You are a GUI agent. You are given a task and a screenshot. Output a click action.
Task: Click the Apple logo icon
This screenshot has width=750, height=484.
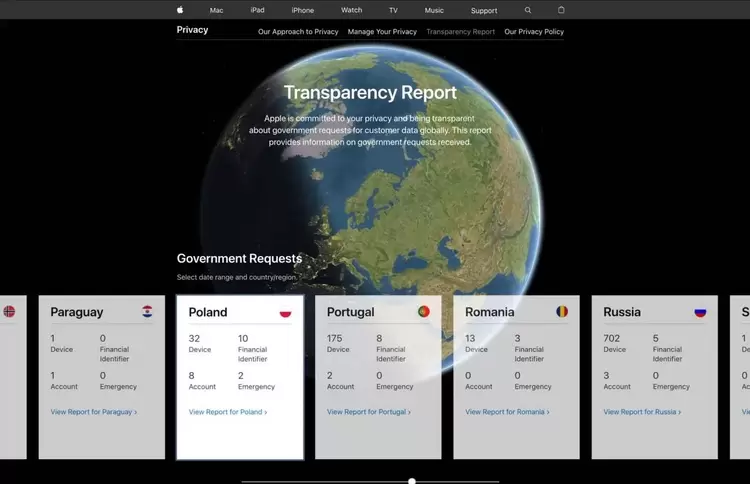point(180,10)
